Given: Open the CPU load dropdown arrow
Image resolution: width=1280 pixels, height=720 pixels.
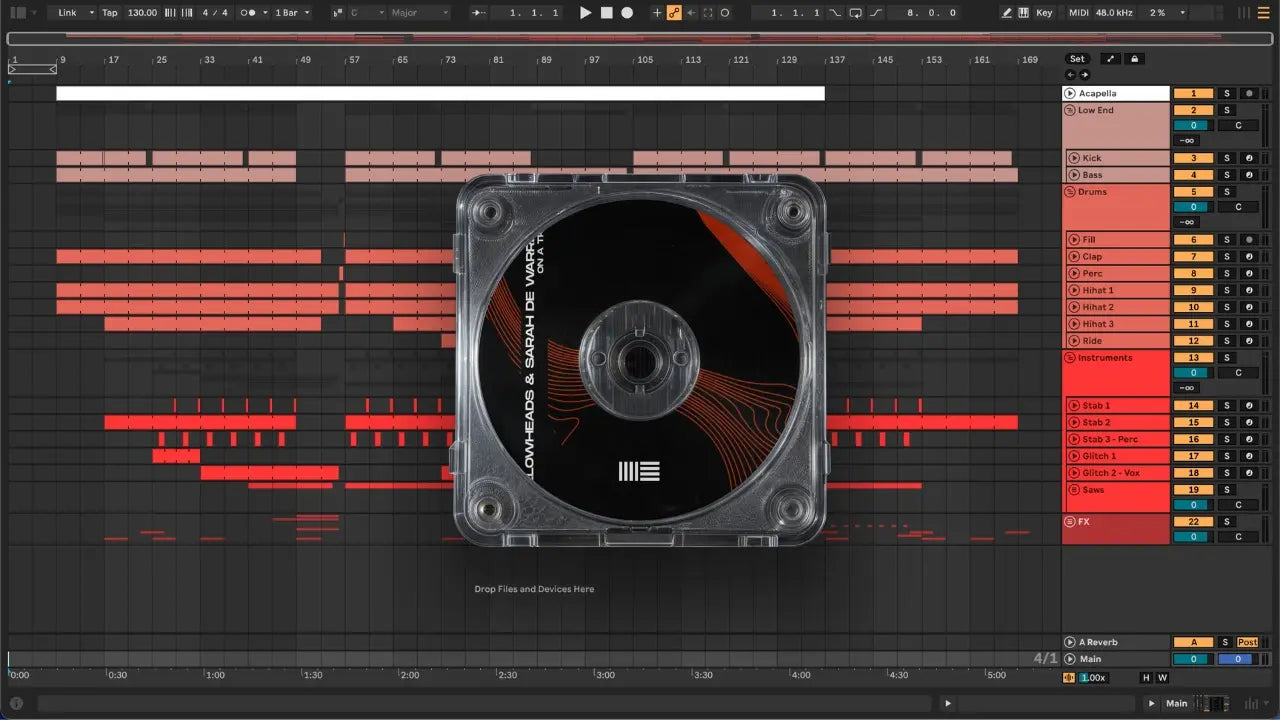Looking at the screenshot, I should tap(1182, 13).
